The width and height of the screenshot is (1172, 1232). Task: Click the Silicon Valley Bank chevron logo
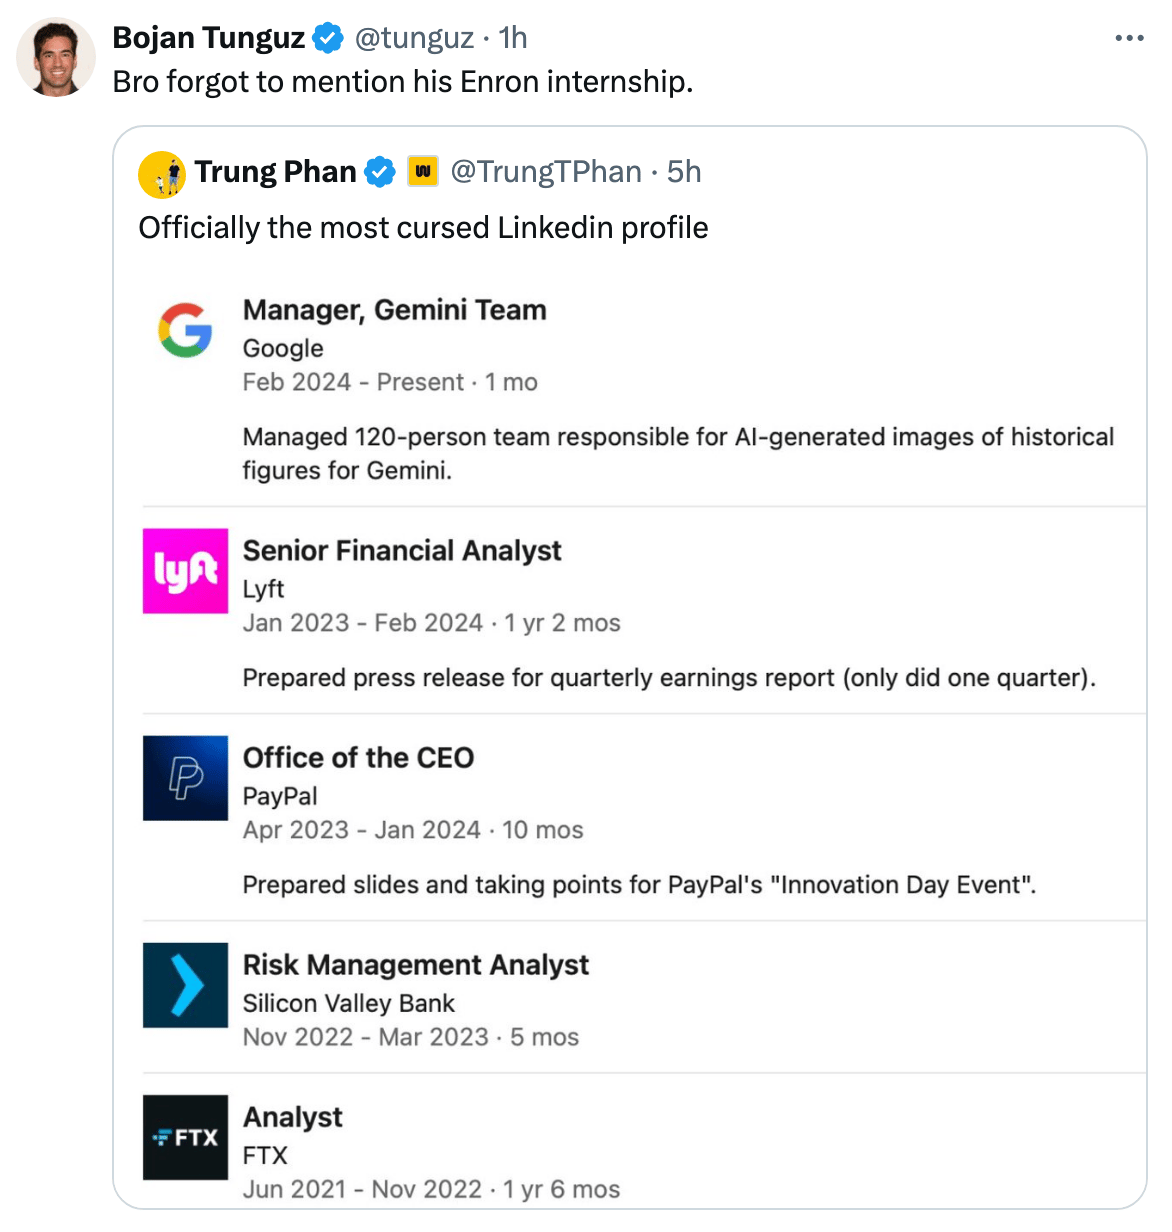pos(185,985)
